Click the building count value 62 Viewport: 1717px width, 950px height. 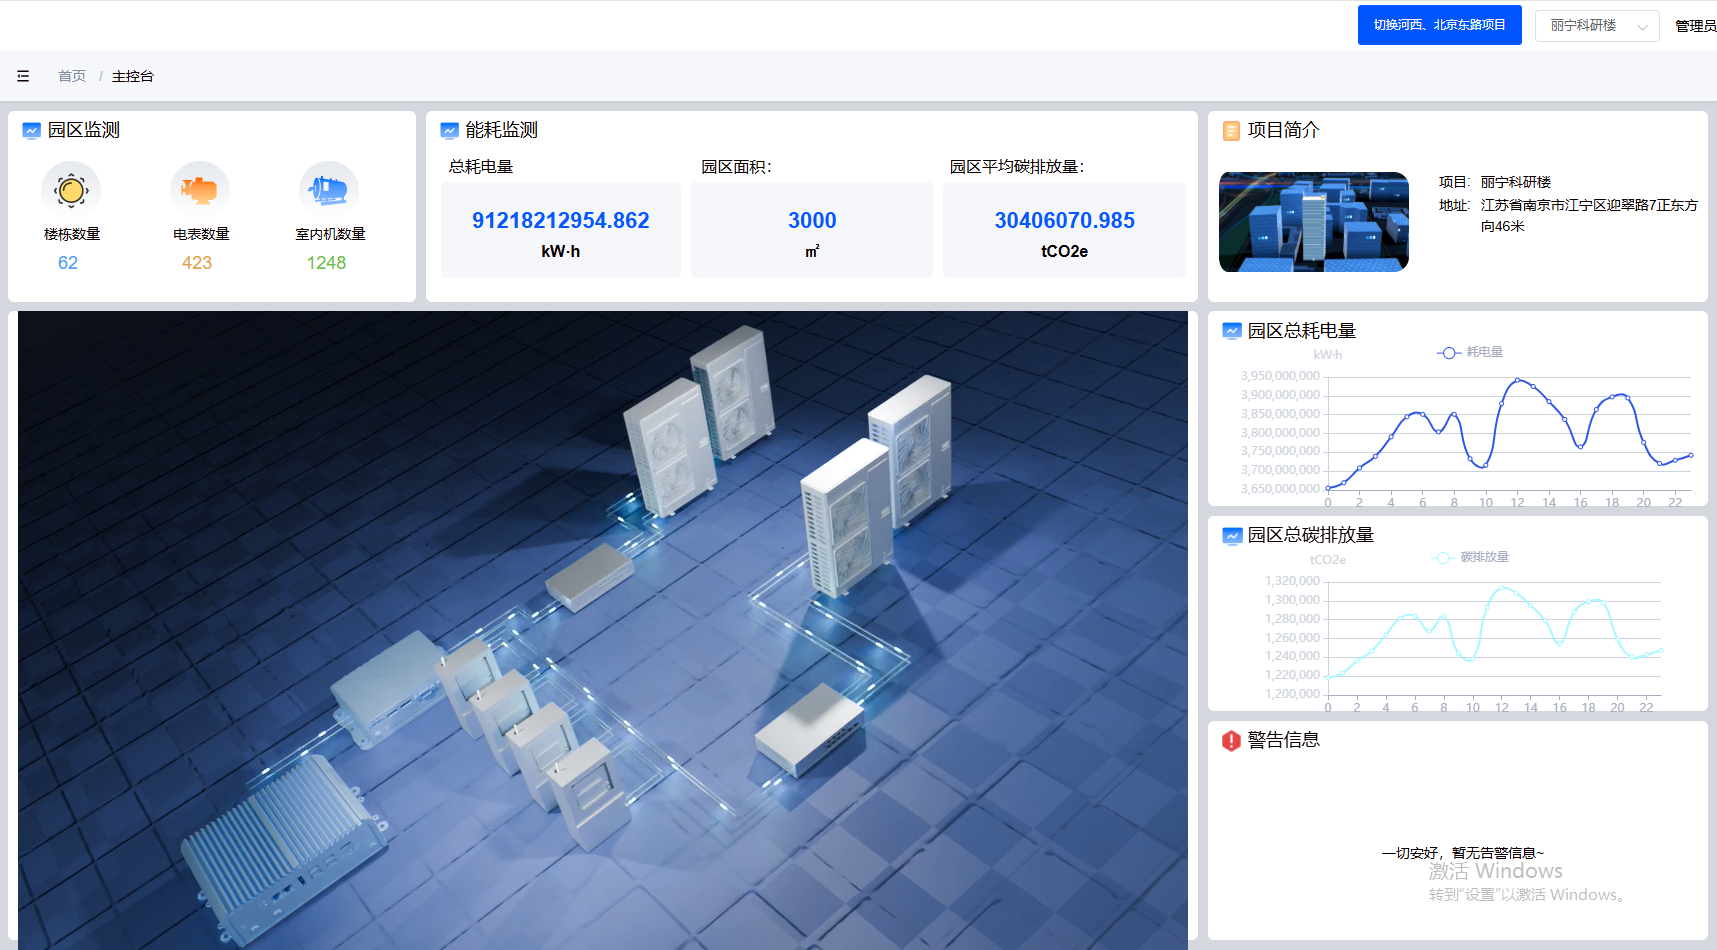click(x=68, y=263)
